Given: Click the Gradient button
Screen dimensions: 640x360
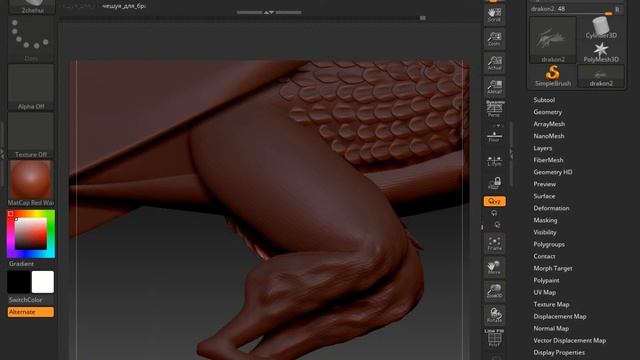Looking at the screenshot, I should click(21, 264).
